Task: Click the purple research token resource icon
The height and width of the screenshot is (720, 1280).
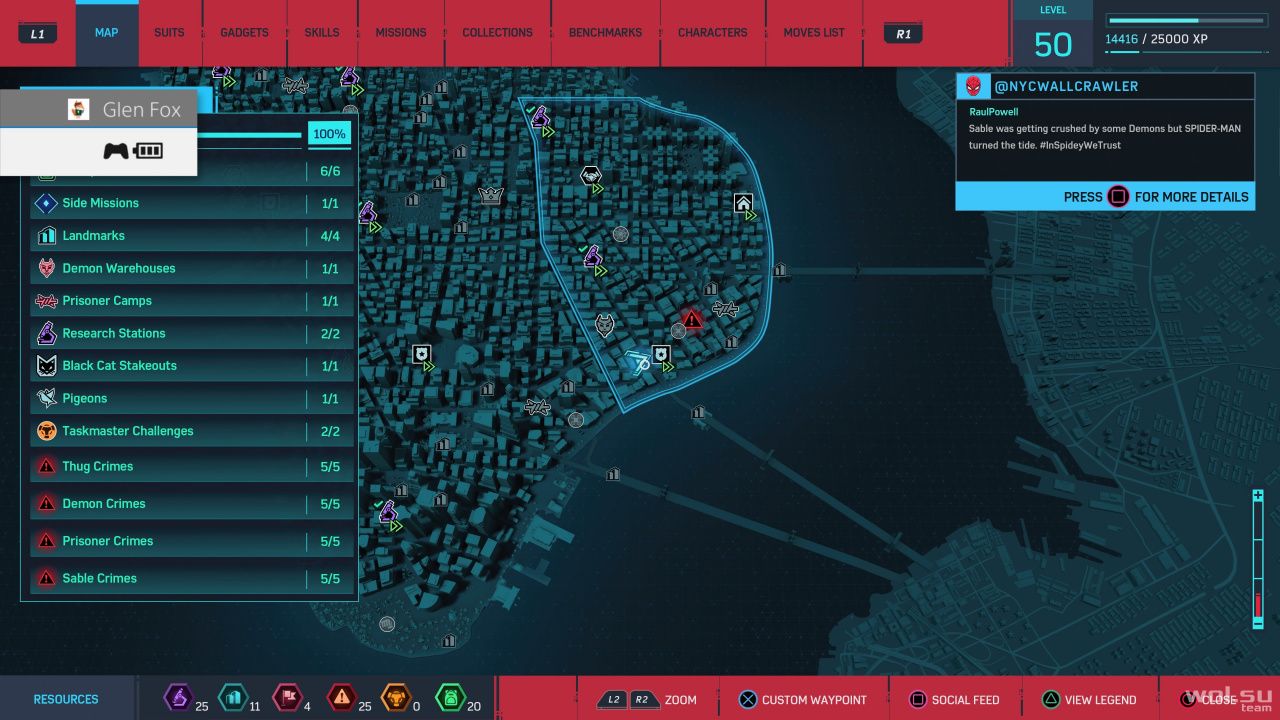Action: [178, 697]
